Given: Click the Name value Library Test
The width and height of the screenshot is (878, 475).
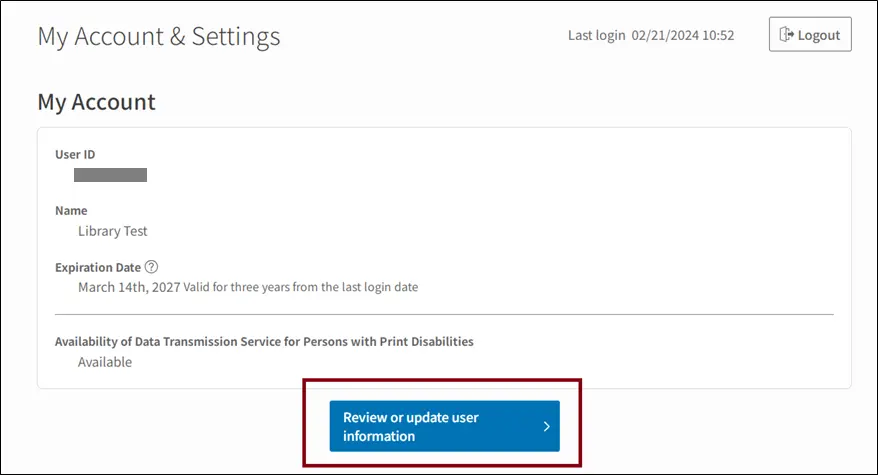Looking at the screenshot, I should point(113,231).
